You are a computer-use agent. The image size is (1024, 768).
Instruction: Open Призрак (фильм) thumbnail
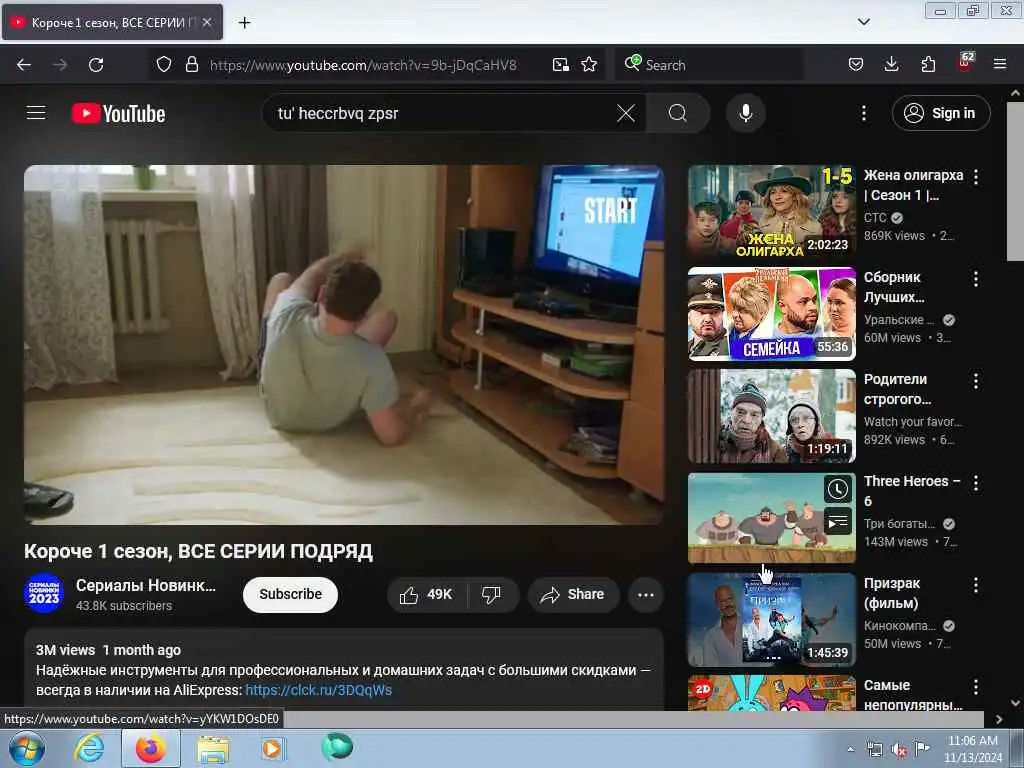click(771, 620)
